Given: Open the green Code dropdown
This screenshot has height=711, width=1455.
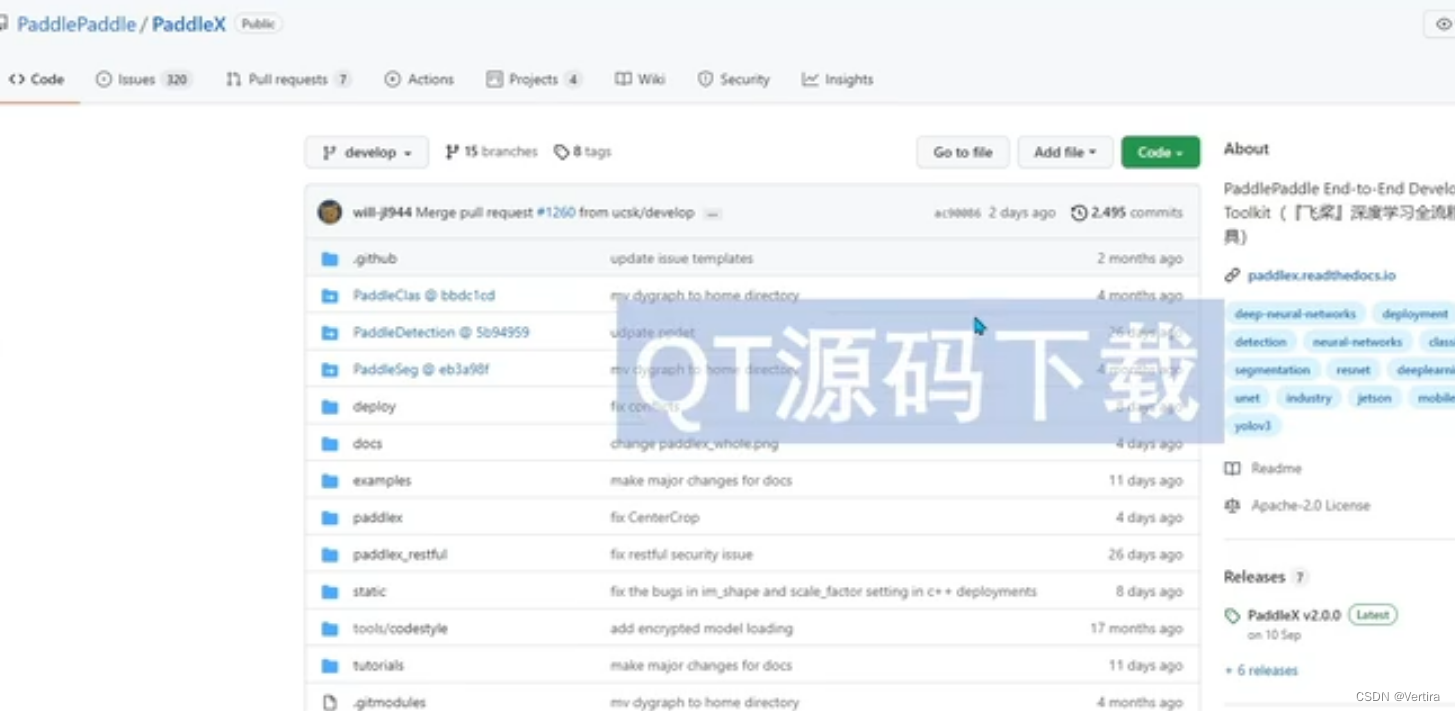Looking at the screenshot, I should (1161, 152).
